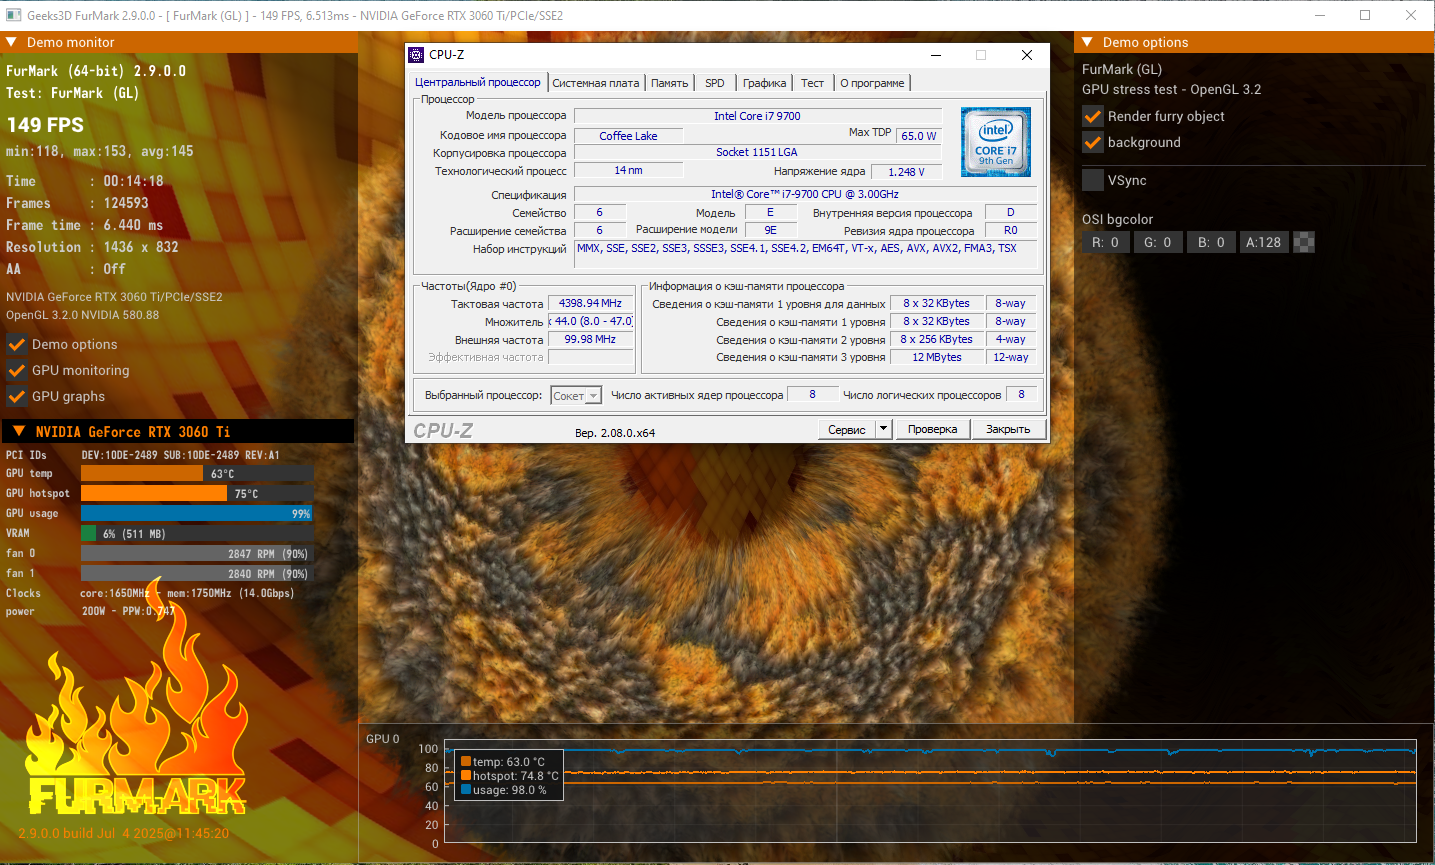The height and width of the screenshot is (865, 1435).
Task: Click the Socket 1151 LGA field
Action: (758, 152)
